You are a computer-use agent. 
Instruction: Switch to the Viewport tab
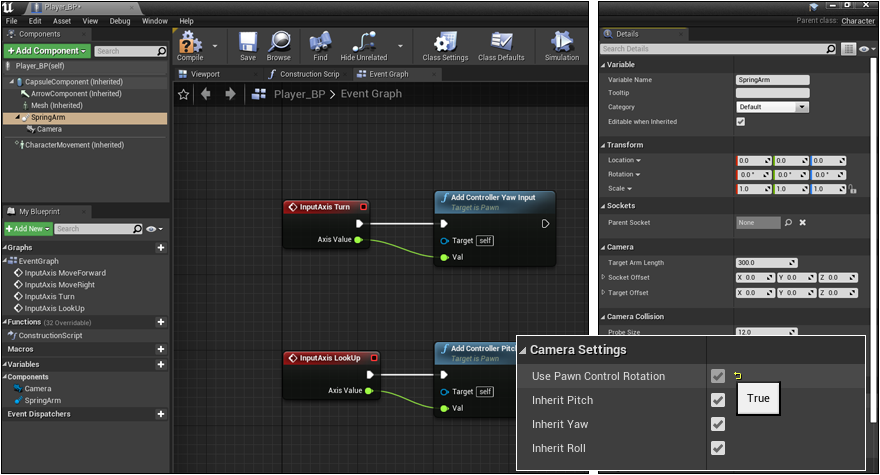coord(205,74)
